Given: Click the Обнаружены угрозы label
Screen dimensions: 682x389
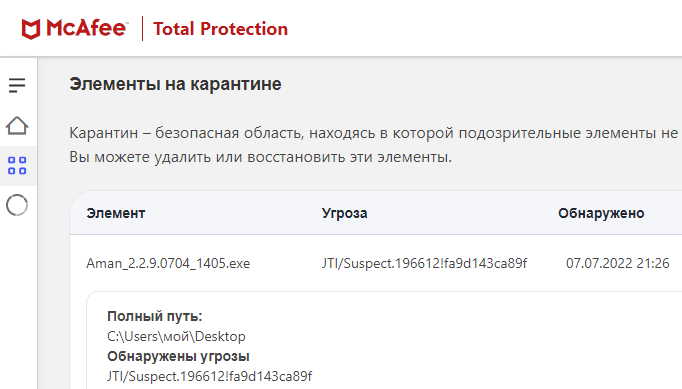Looking at the screenshot, I should [178, 356].
